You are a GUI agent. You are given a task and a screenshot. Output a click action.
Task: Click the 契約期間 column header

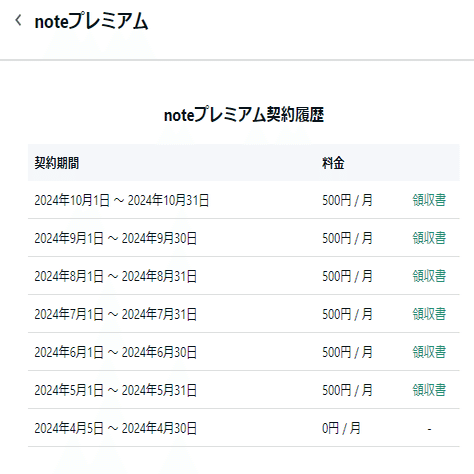coord(57,163)
